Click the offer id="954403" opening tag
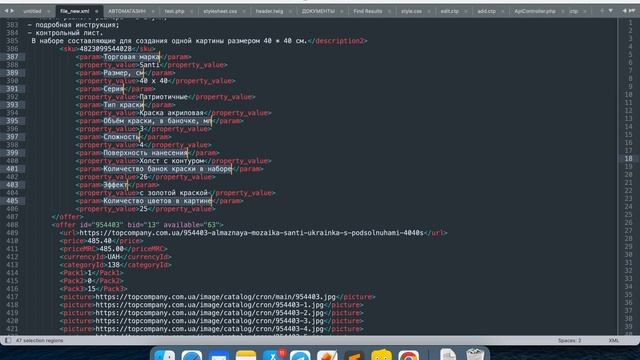This screenshot has height=360, width=640. (x=137, y=225)
